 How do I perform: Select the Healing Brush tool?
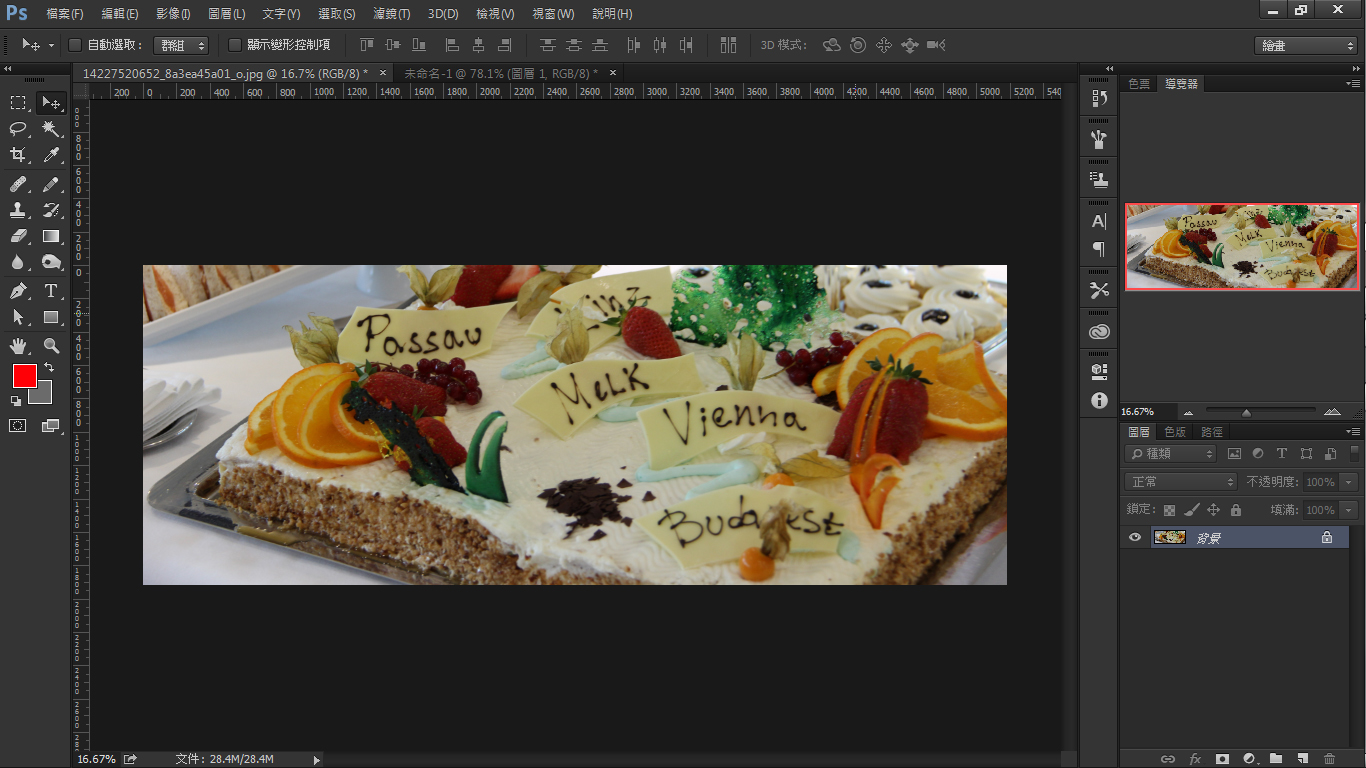click(18, 184)
